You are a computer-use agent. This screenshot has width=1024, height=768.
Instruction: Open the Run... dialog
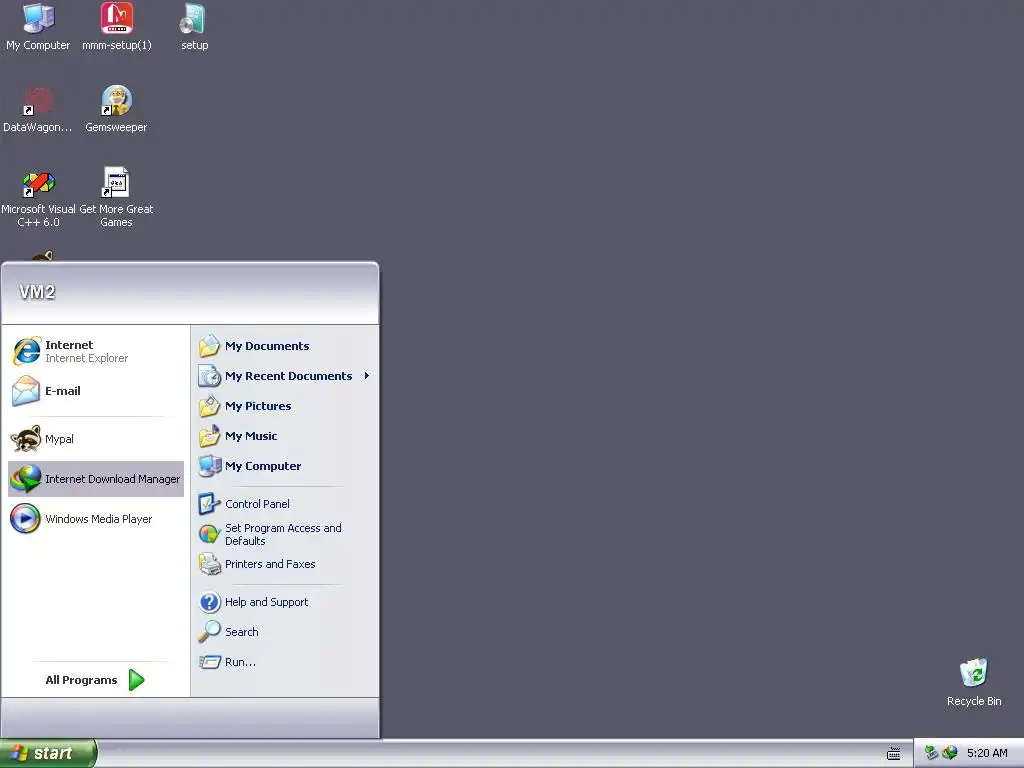(x=285, y=662)
